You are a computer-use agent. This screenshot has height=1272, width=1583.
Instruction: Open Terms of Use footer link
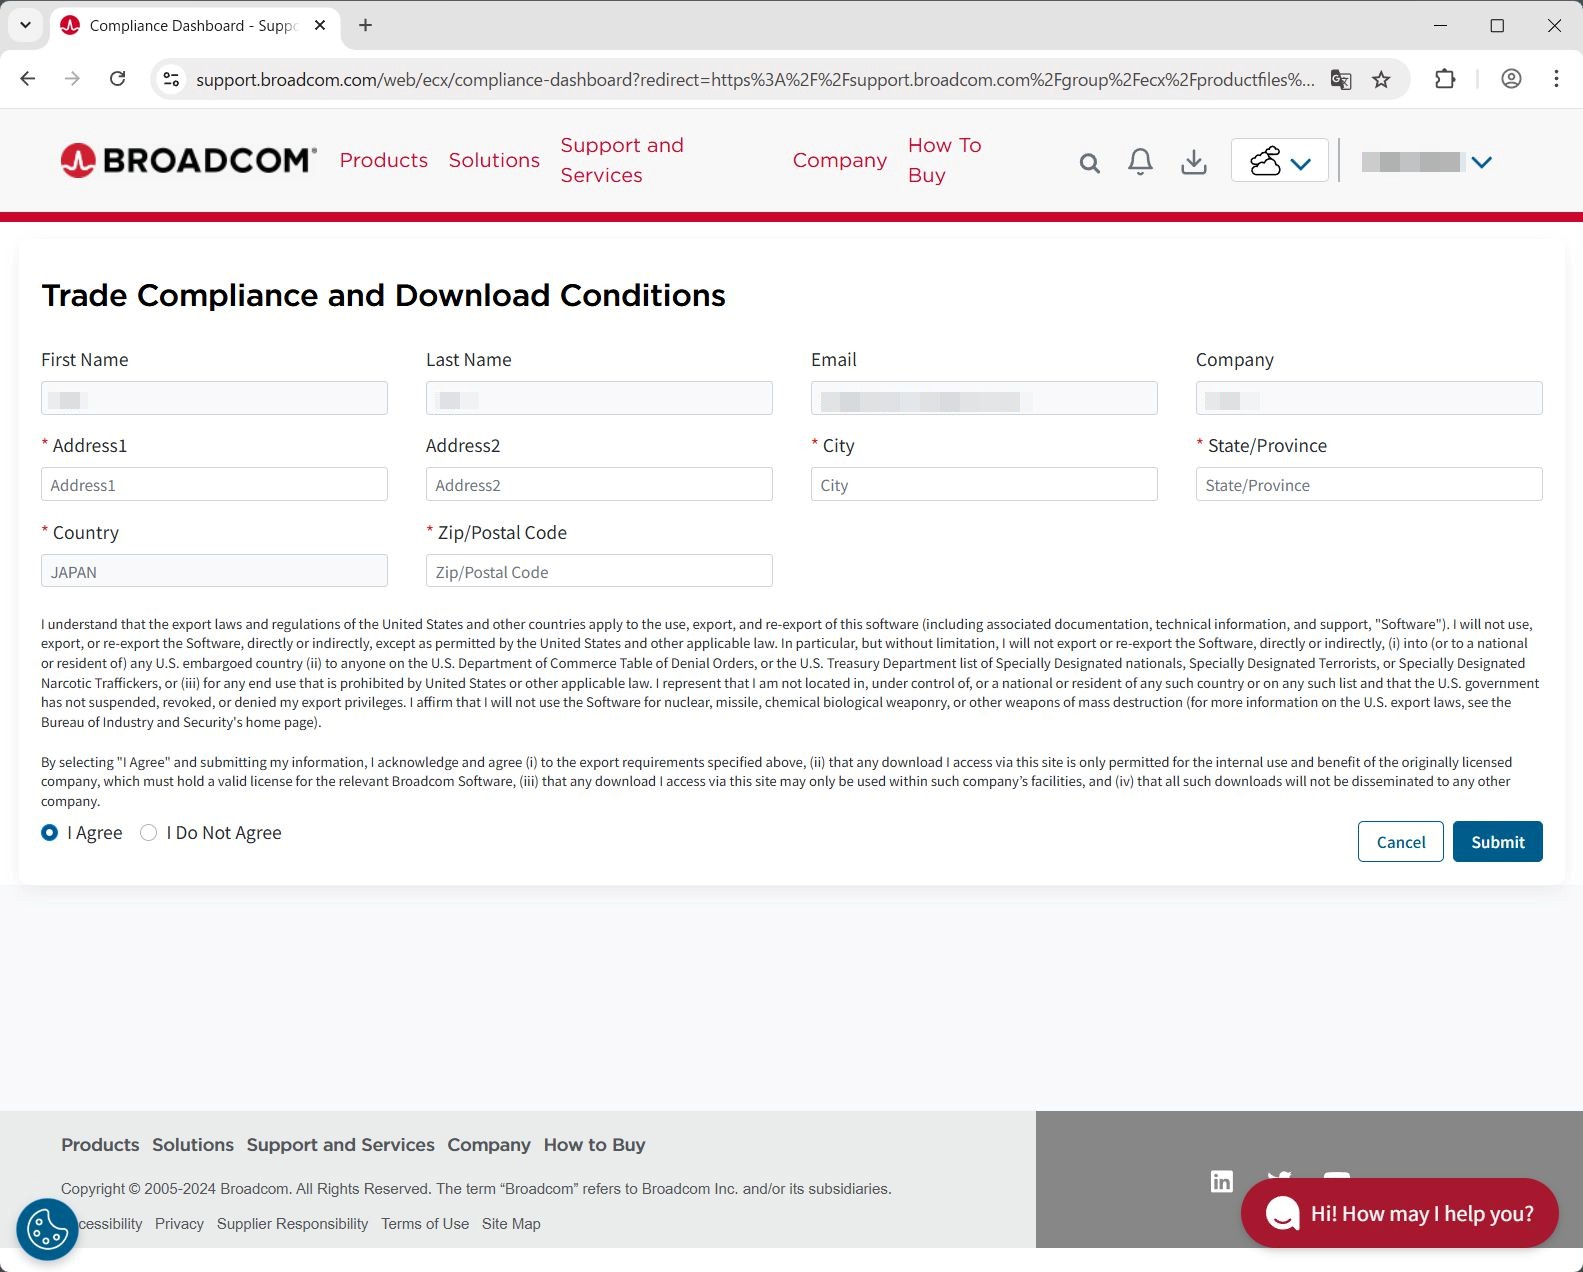point(425,1224)
